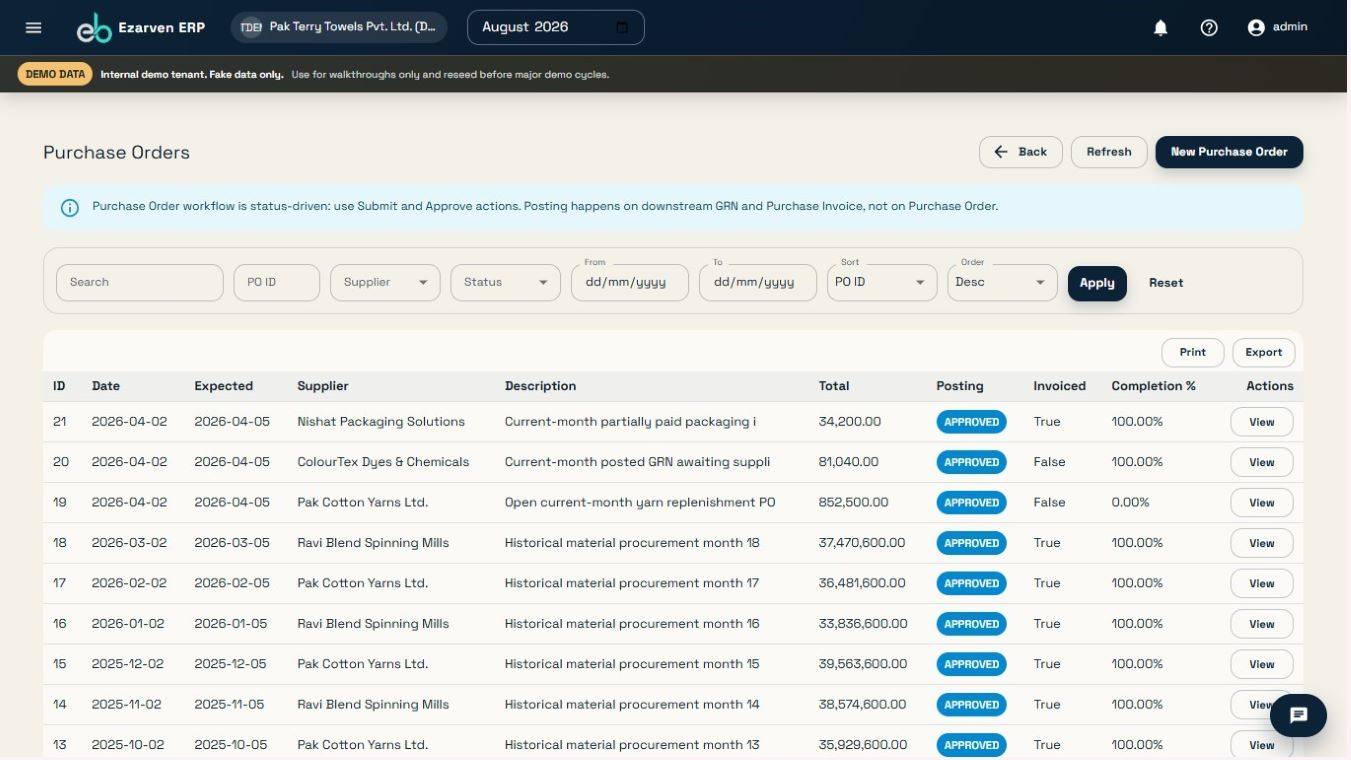Screen dimensions: 1351x760
Task: Open the Supplier filter dropdown
Action: (x=385, y=283)
